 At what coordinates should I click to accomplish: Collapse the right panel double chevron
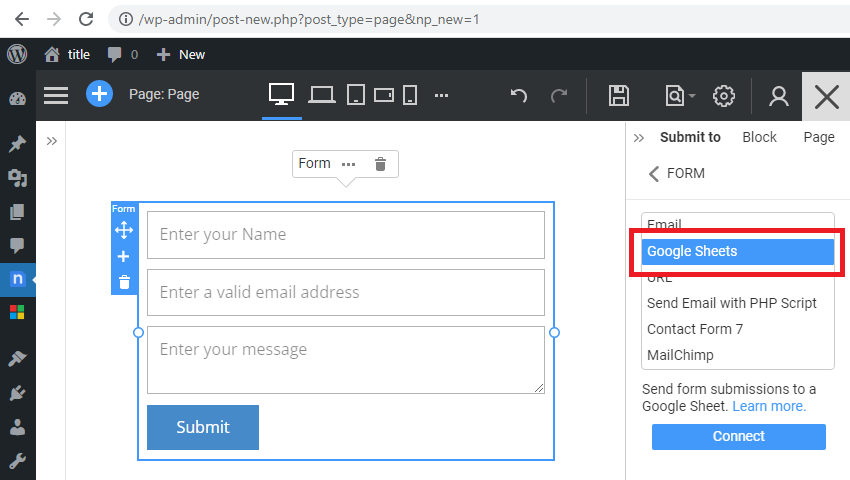[x=639, y=138]
